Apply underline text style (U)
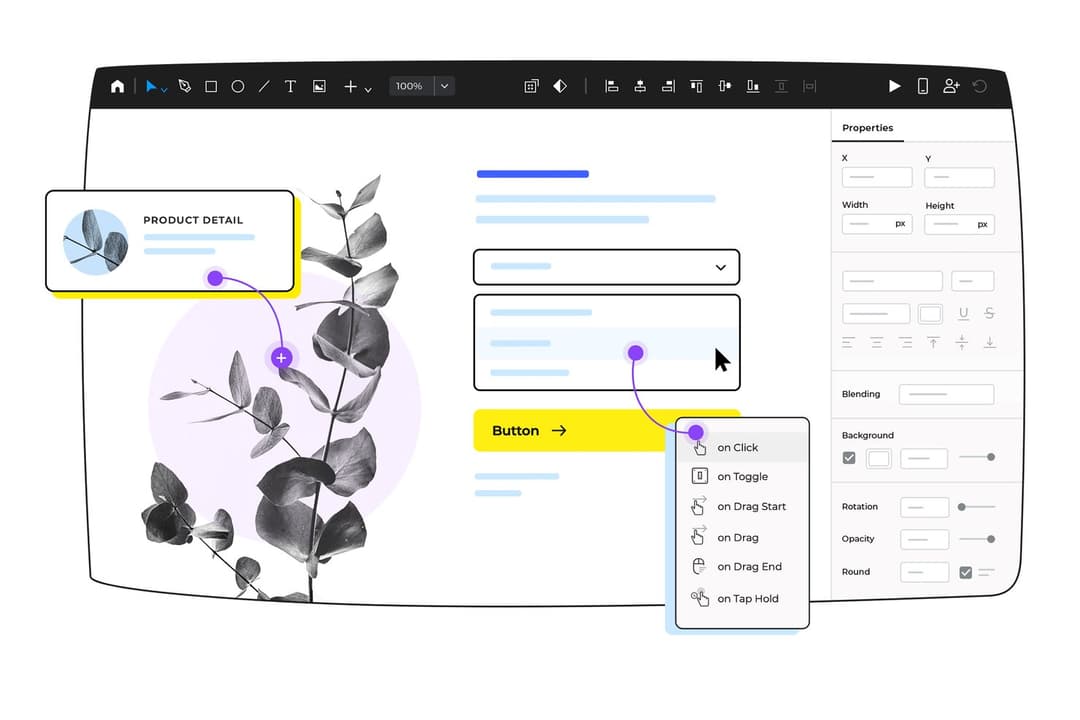This screenshot has height=720, width=1080. pyautogui.click(x=964, y=314)
